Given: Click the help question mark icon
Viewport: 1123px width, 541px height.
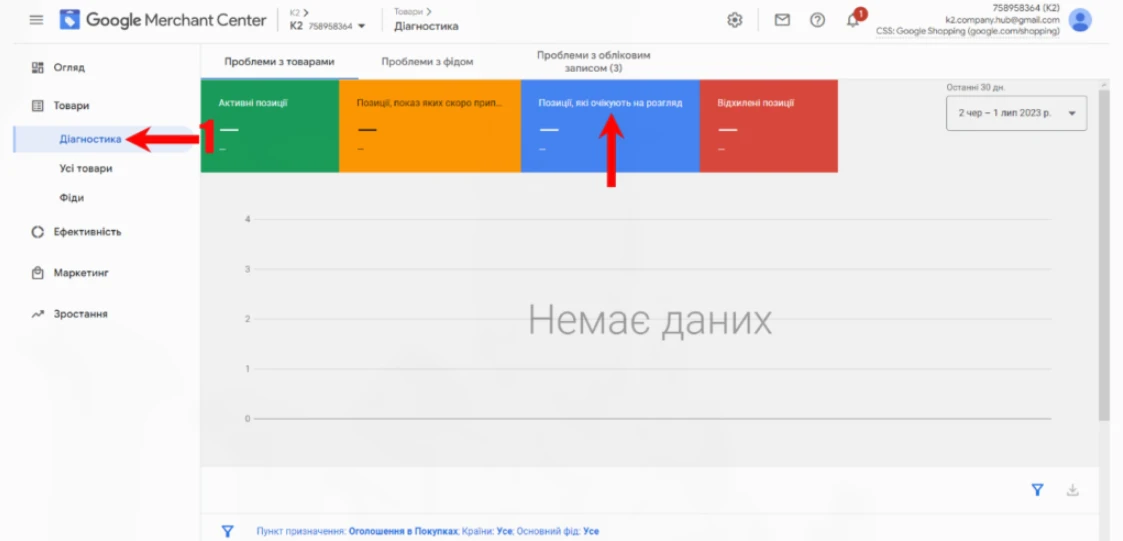Looking at the screenshot, I should 817,20.
